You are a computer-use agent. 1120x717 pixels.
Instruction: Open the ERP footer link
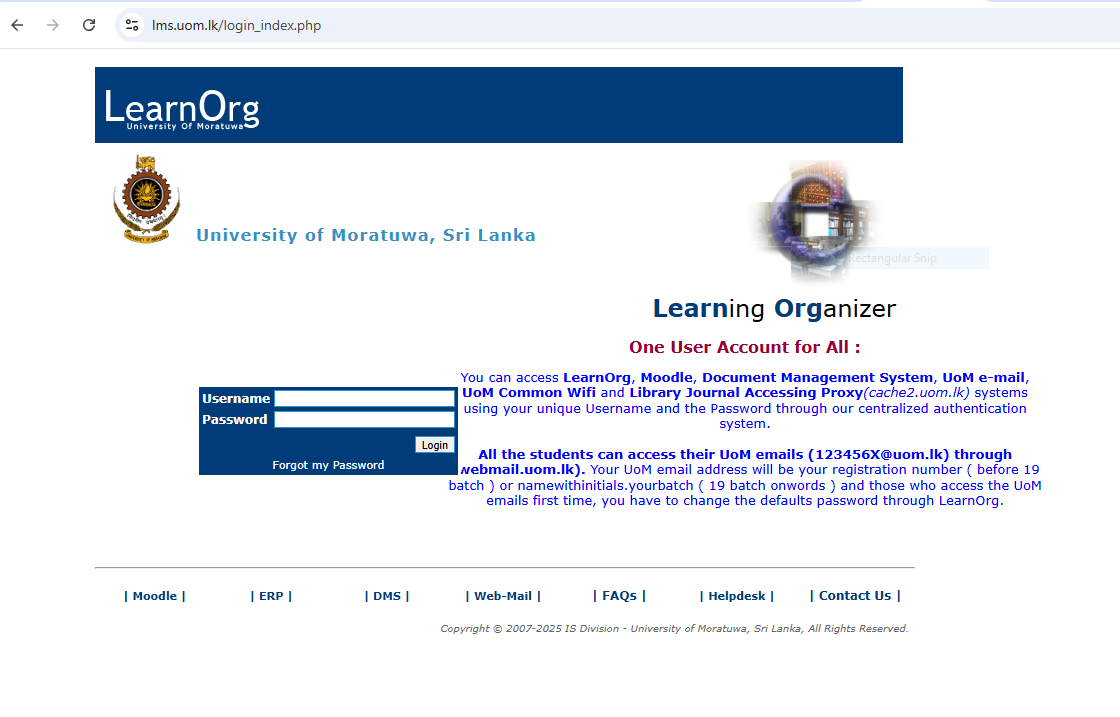click(x=271, y=596)
